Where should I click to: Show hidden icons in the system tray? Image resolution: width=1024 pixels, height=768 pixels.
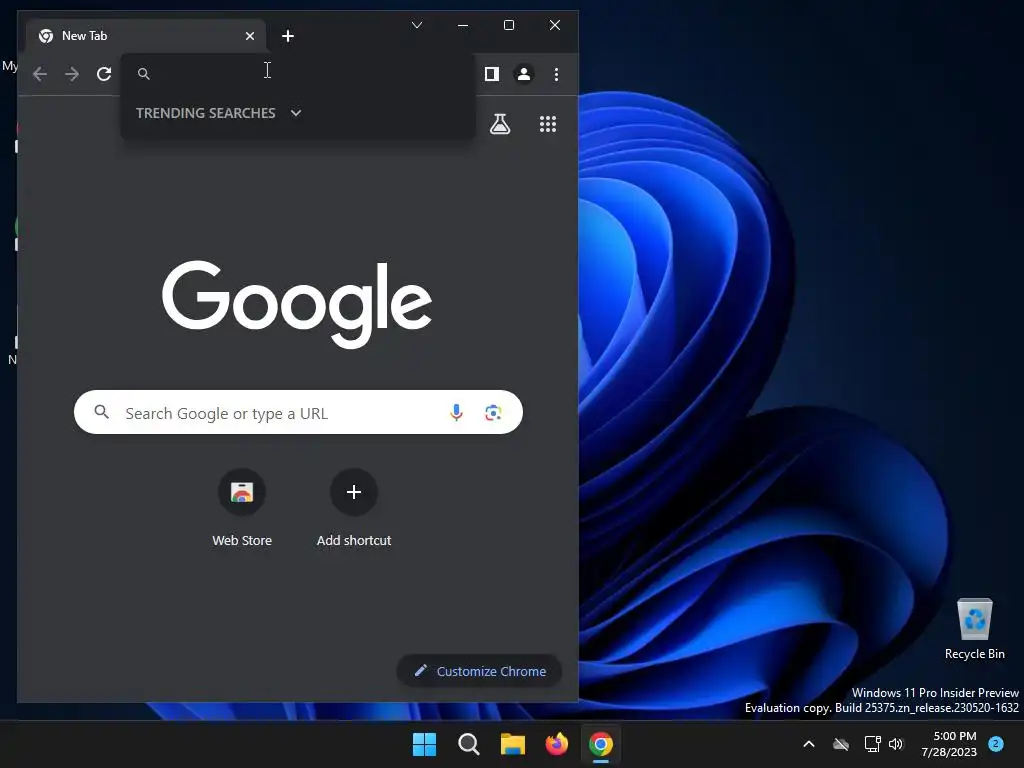pyautogui.click(x=808, y=744)
